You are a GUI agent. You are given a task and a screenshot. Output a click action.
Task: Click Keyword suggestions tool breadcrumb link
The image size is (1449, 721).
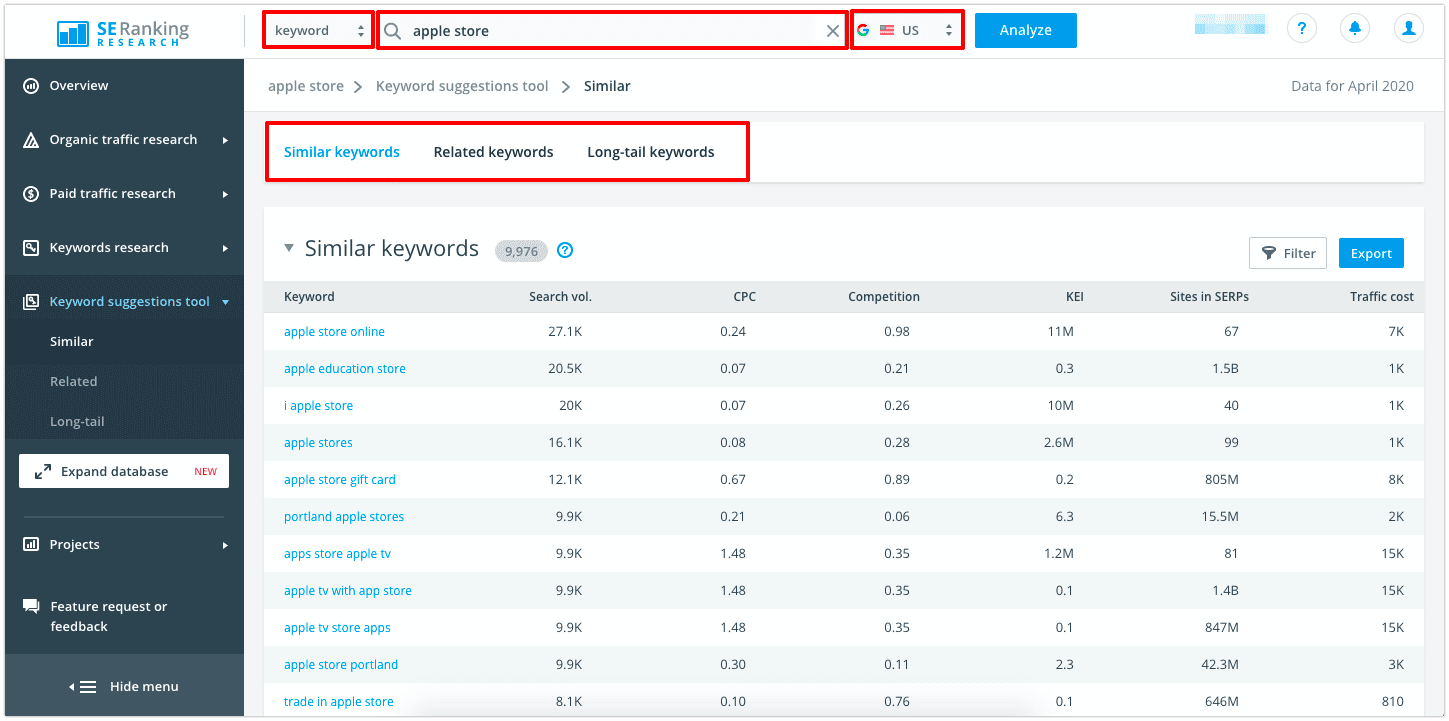tap(462, 86)
